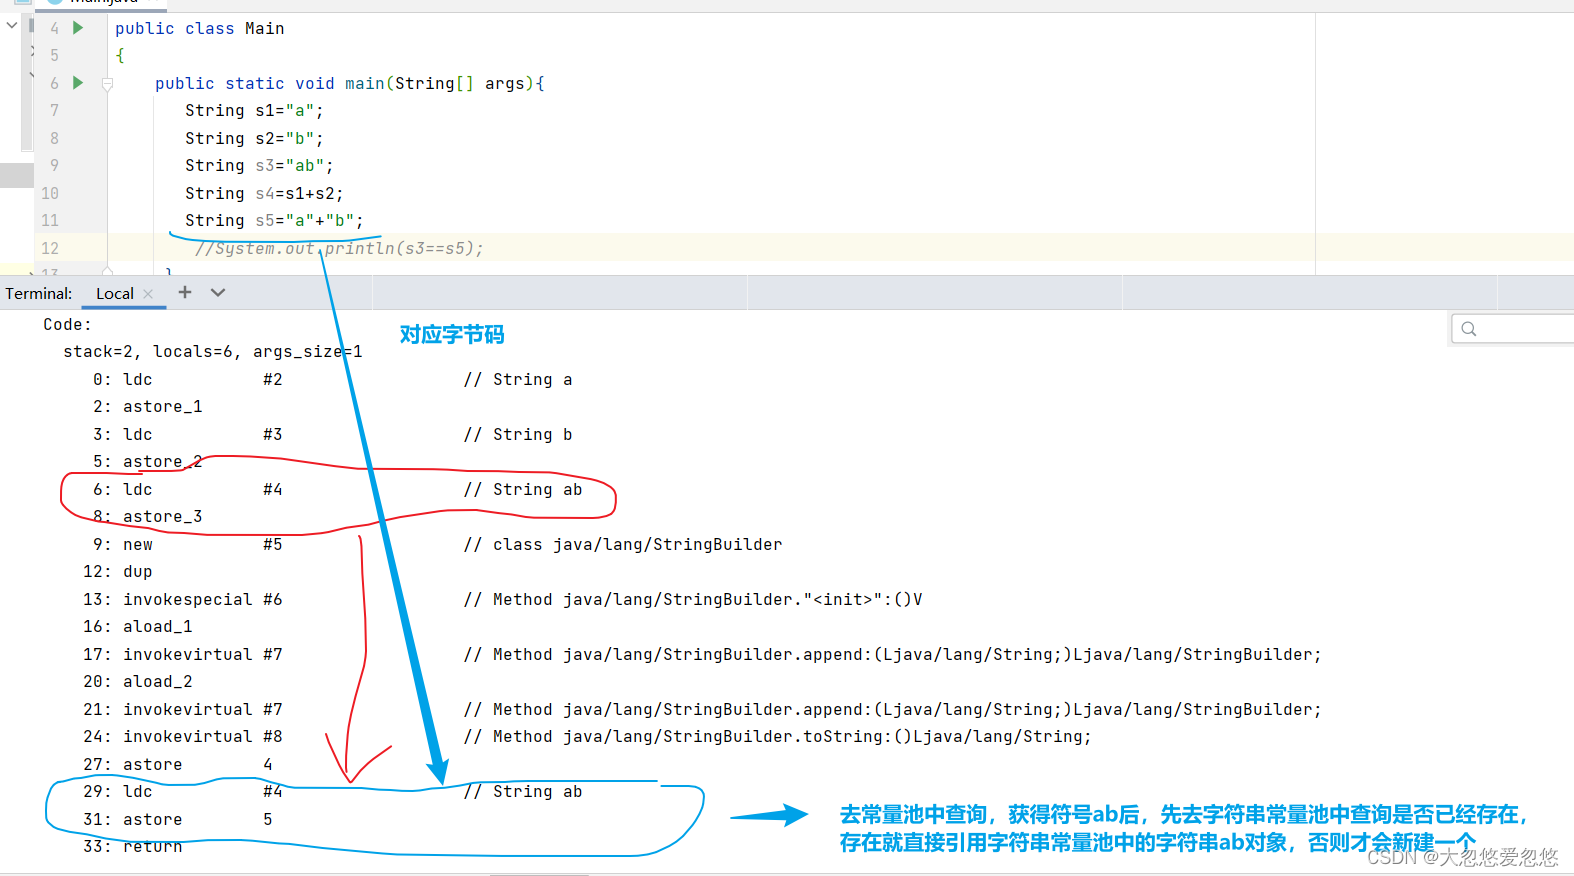The height and width of the screenshot is (876, 1574).
Task: Expand the terminal options dropdown chevron
Action: [218, 292]
